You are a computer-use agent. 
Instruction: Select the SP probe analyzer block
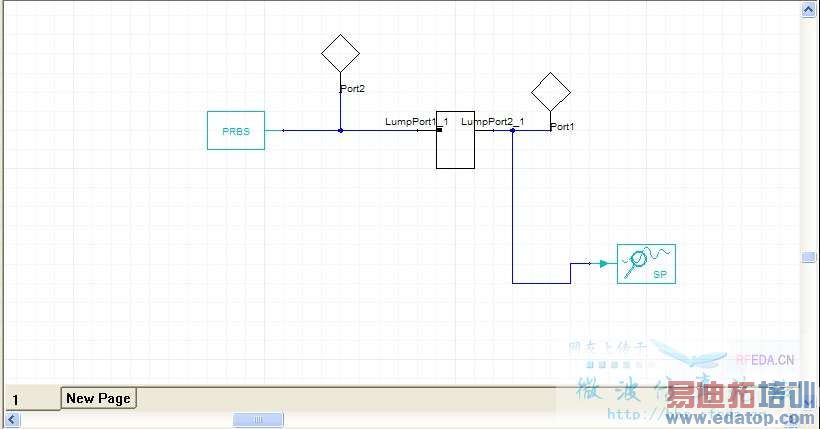coord(646,264)
